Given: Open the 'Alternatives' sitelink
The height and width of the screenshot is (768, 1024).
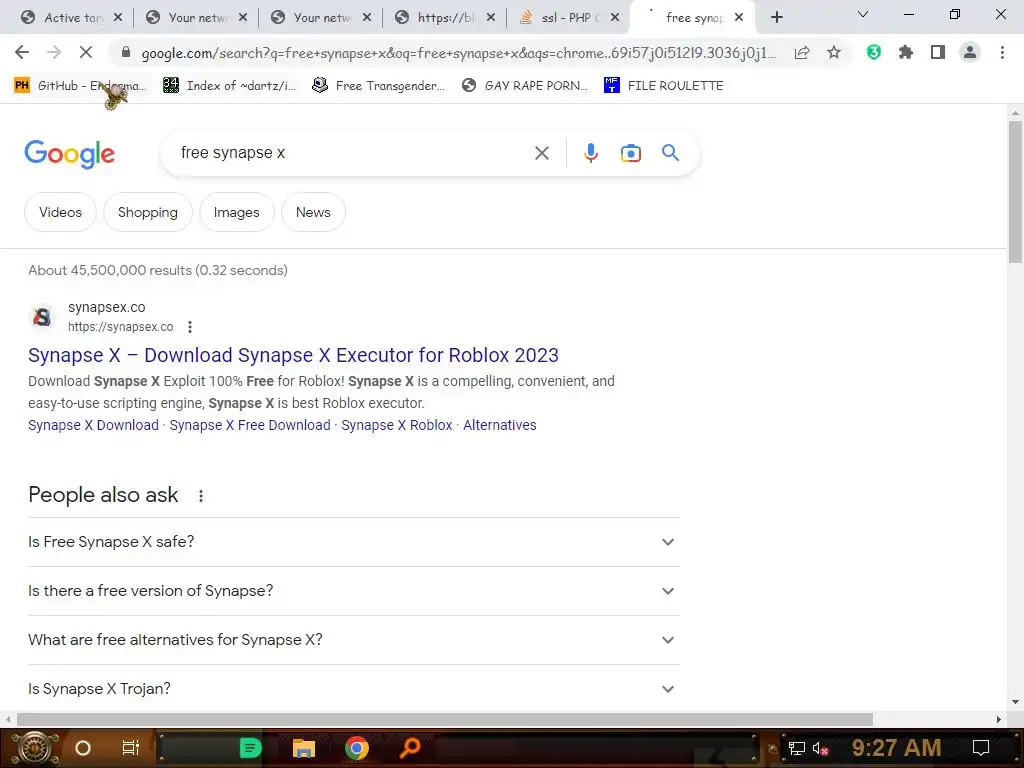Looking at the screenshot, I should point(500,425).
